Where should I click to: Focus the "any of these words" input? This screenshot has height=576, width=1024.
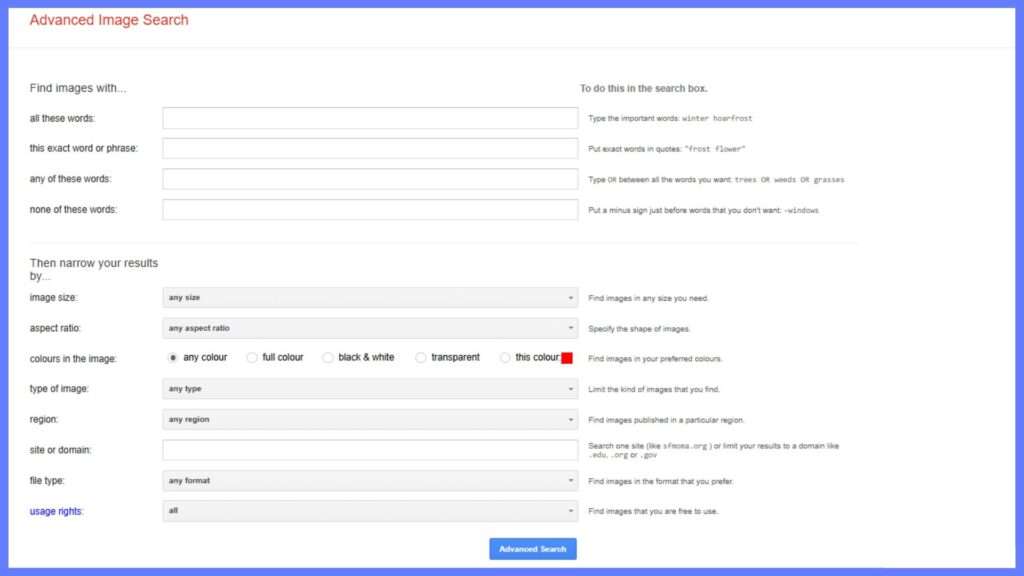370,179
